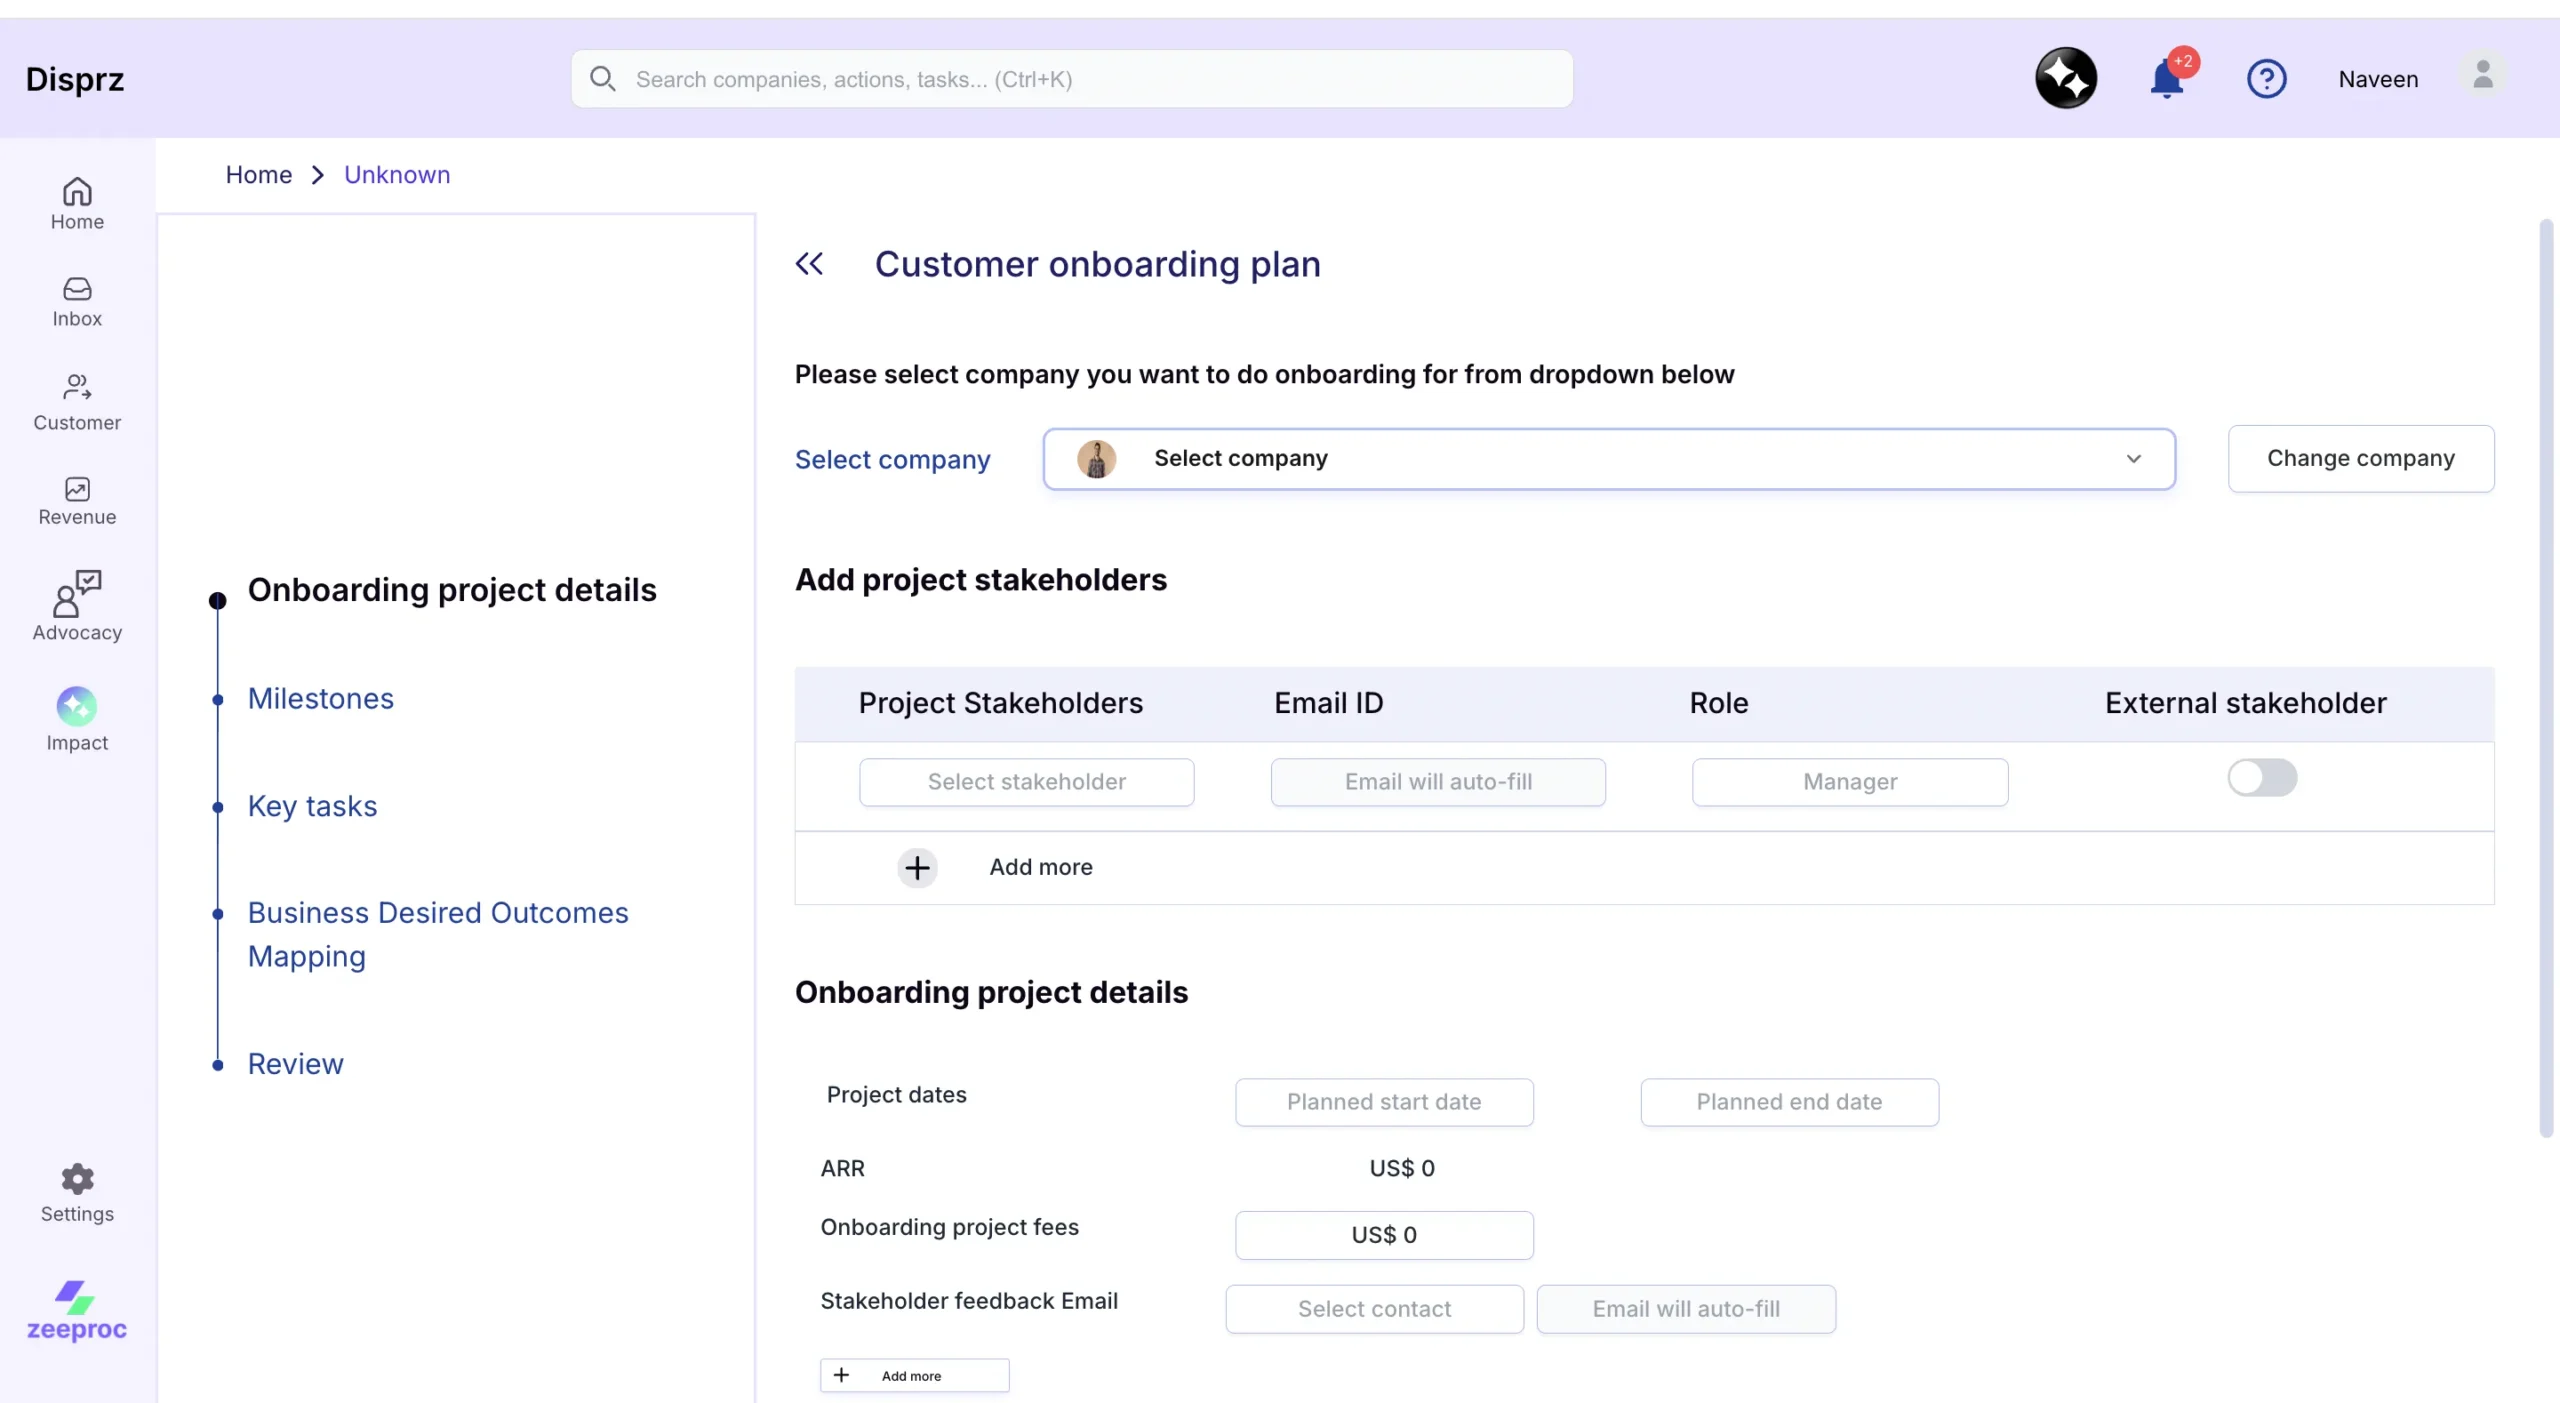The image size is (2560, 1403).
Task: Open Advocacy from the sidebar
Action: pos(77,605)
